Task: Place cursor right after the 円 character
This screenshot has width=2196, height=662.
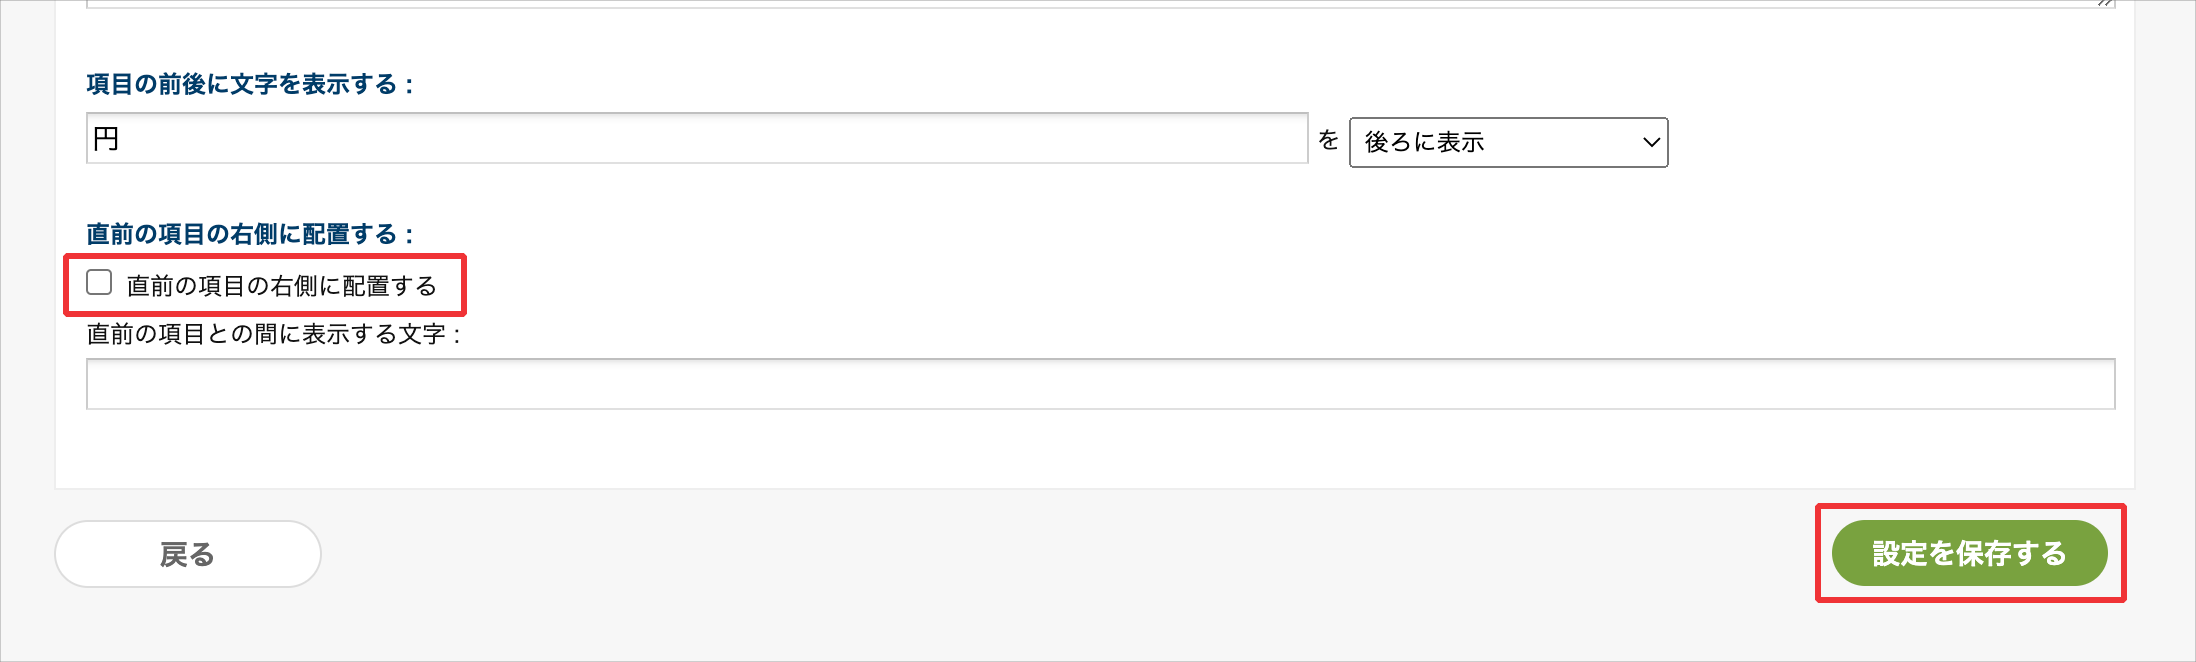Action: point(121,139)
